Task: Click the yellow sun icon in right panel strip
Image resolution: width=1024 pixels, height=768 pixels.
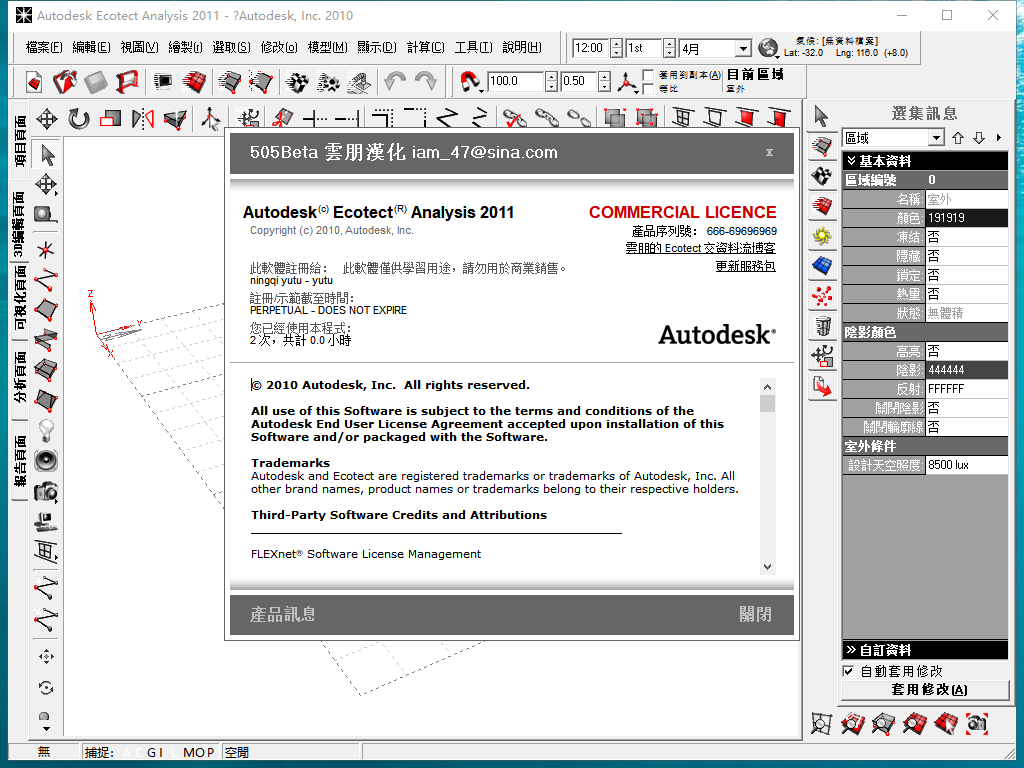Action: [822, 236]
